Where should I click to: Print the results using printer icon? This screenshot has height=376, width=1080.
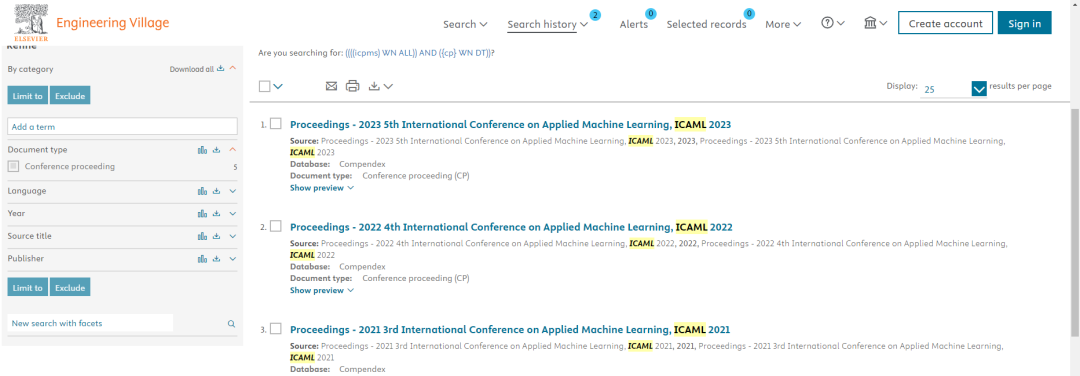point(353,86)
